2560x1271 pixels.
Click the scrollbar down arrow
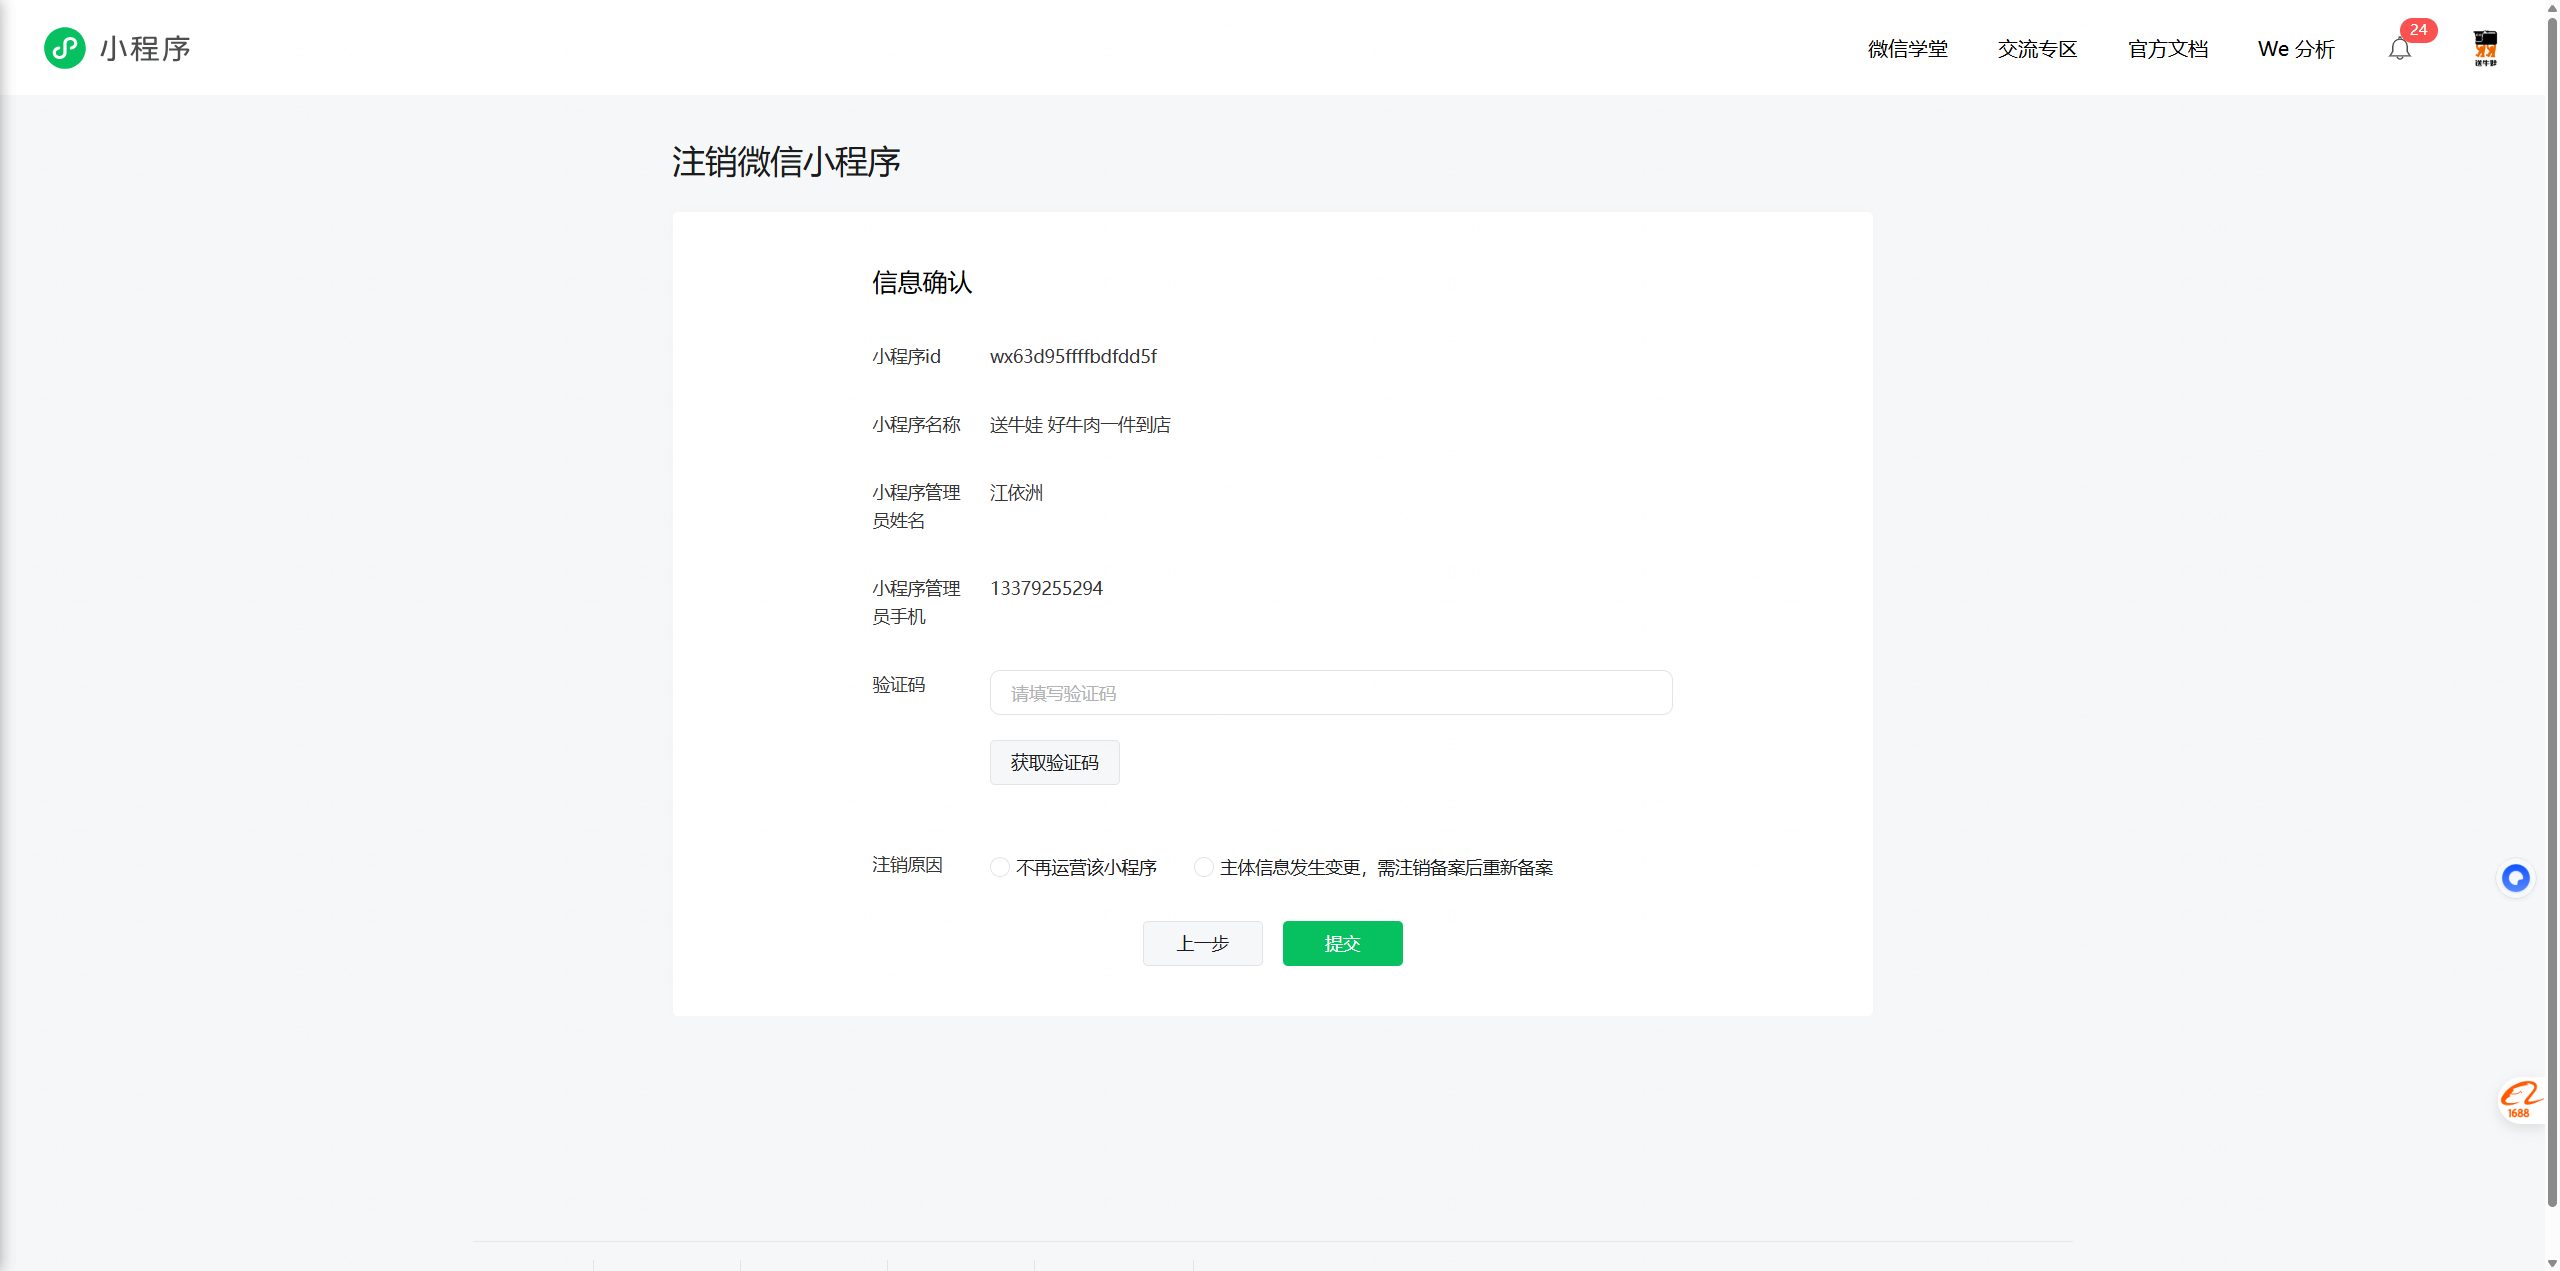pyautogui.click(x=2552, y=1263)
